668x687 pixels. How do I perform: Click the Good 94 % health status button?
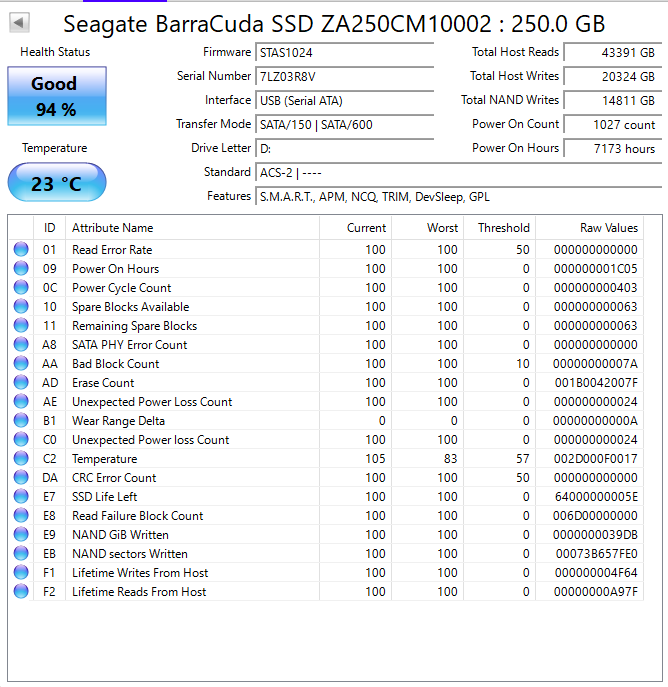tap(57, 96)
